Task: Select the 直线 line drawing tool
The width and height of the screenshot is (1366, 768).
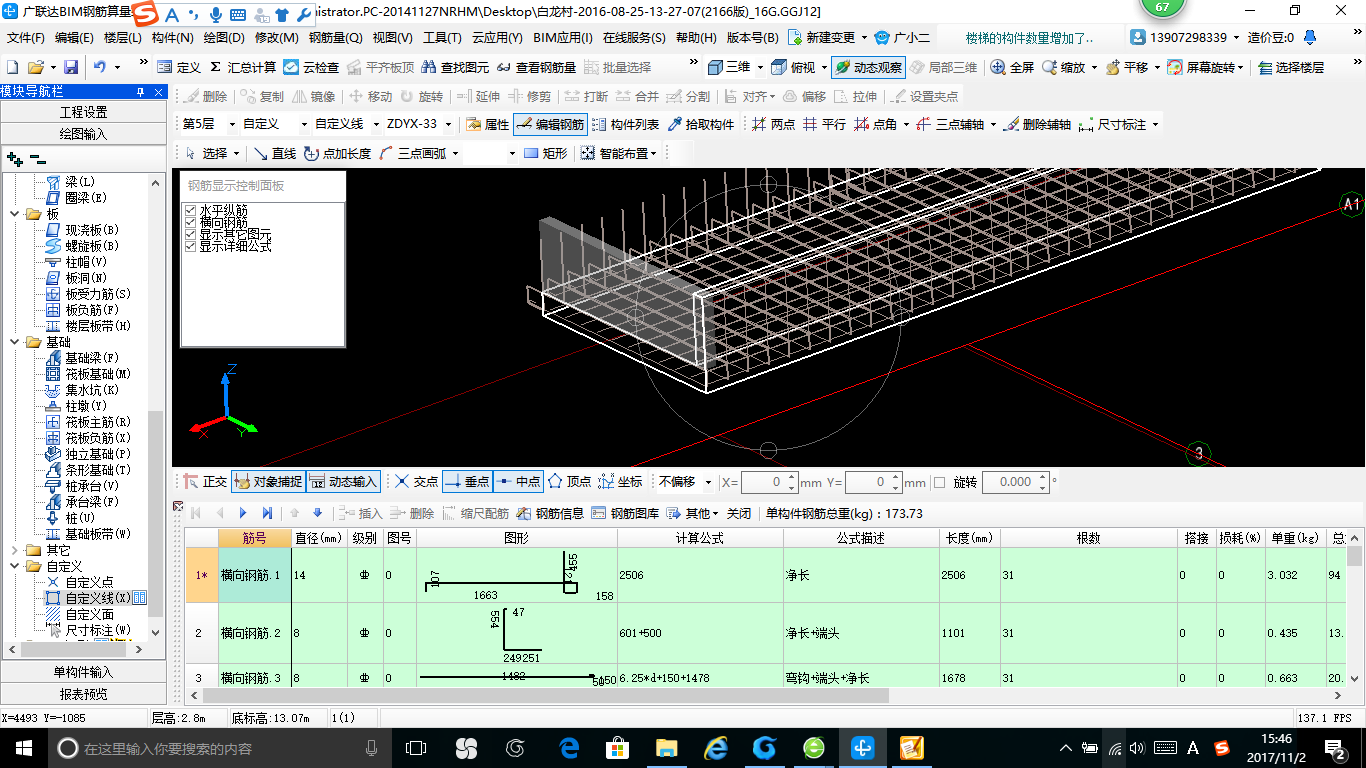Action: (275, 153)
